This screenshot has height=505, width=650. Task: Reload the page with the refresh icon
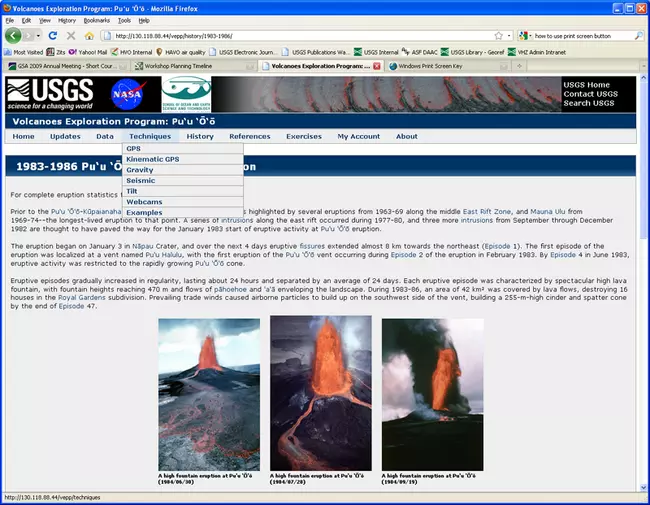pos(53,36)
